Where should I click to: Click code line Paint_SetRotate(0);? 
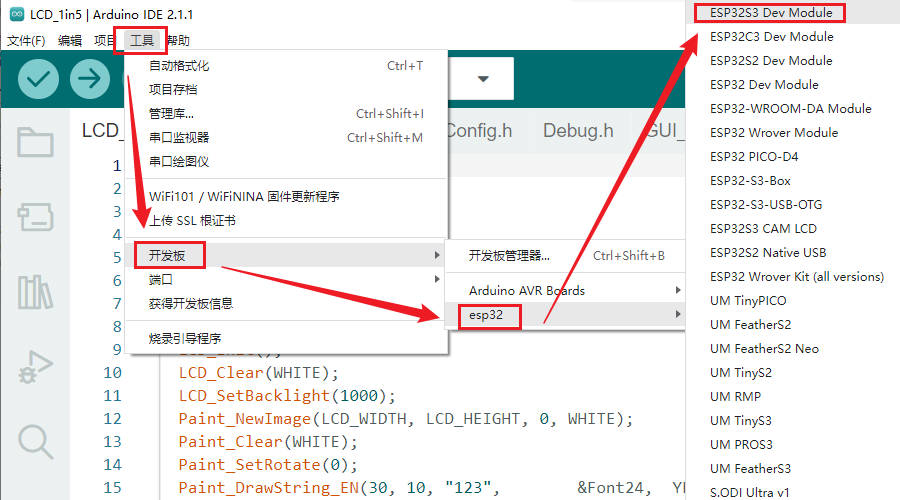[268, 465]
